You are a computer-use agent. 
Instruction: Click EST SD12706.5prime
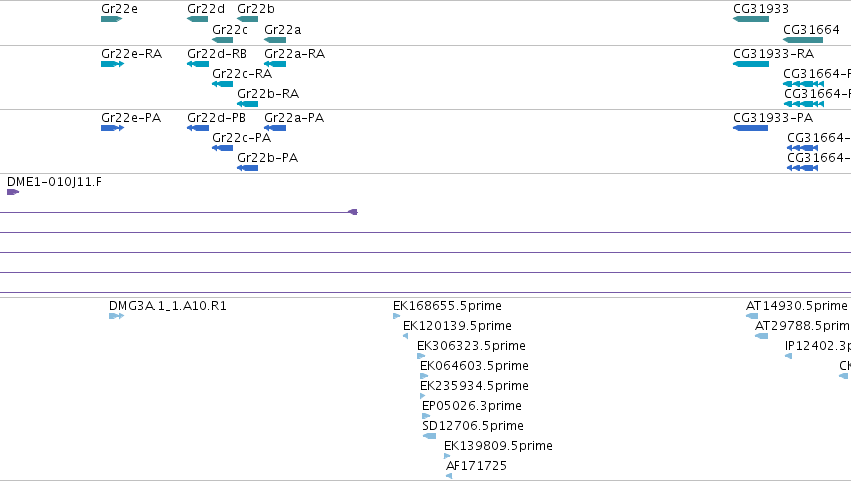pos(473,426)
